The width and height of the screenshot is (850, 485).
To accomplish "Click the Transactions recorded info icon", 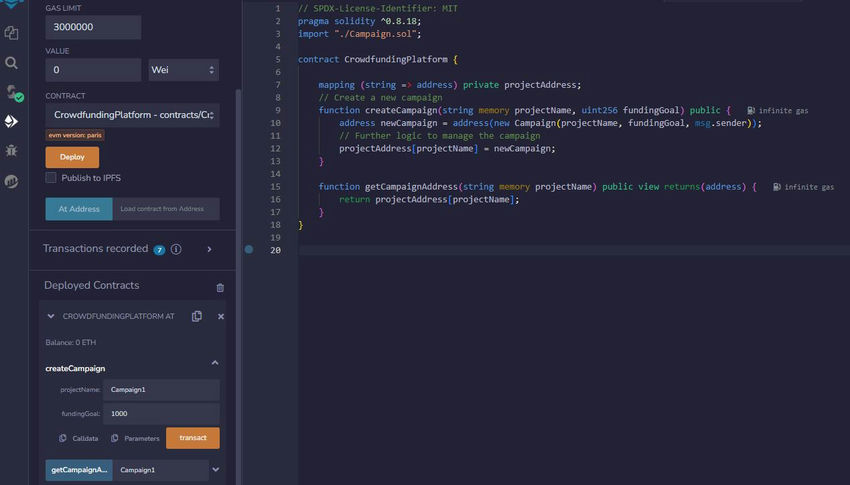I will pos(176,249).
